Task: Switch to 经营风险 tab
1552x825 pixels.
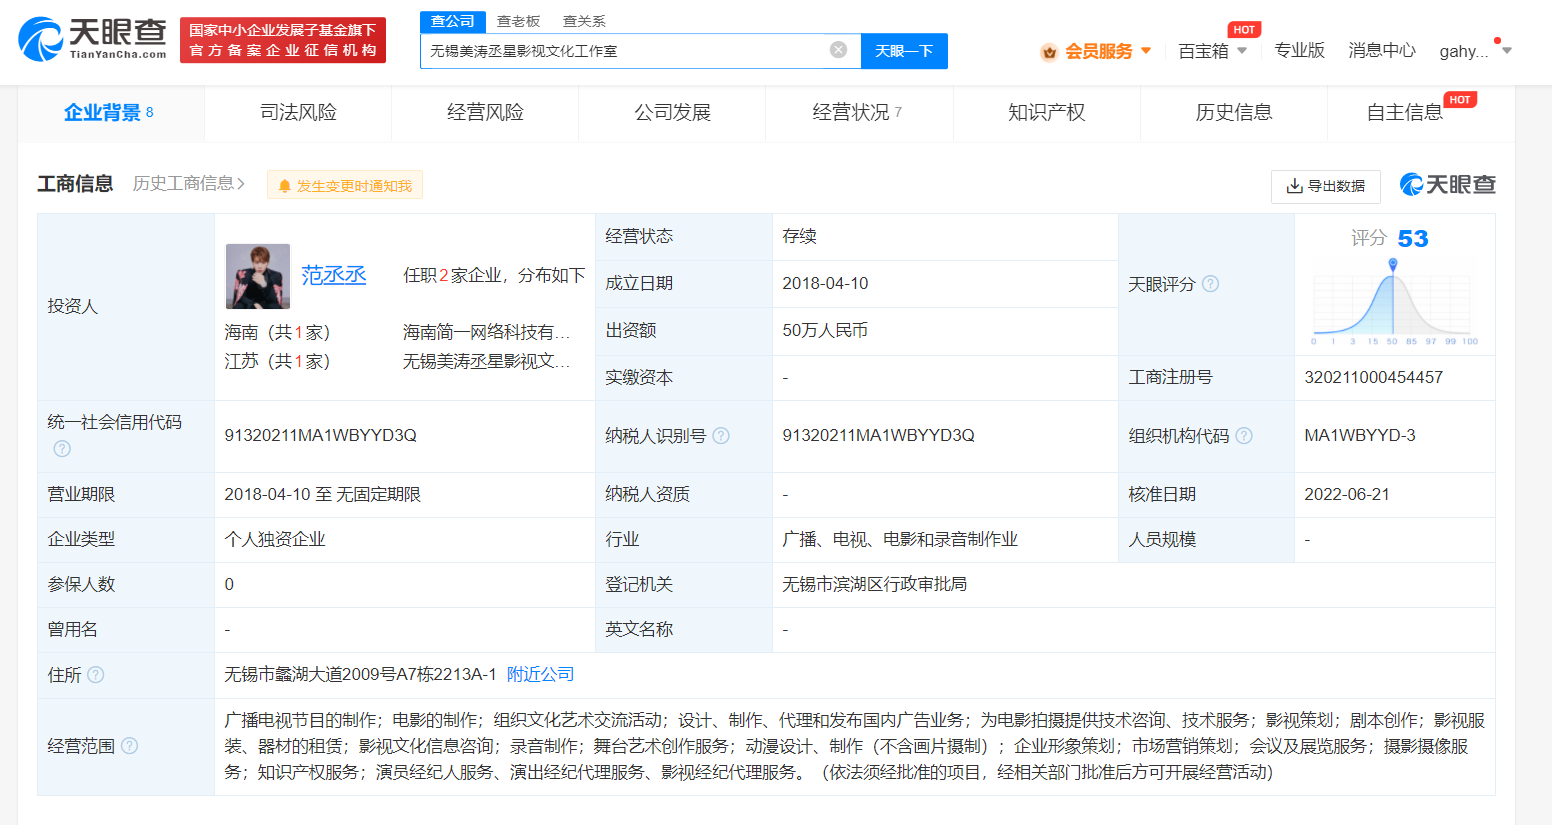Action: (x=485, y=113)
